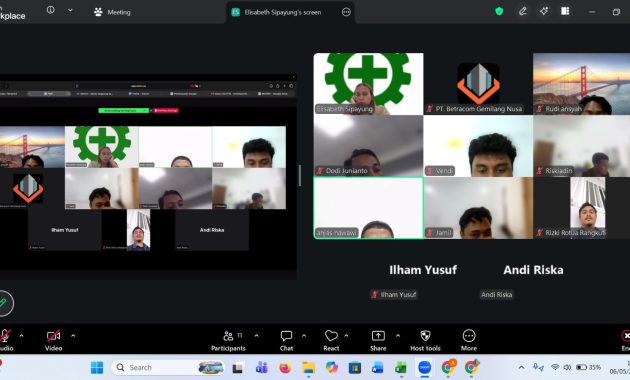
Task: Click the shared screen preview area
Action: [x=148, y=177]
